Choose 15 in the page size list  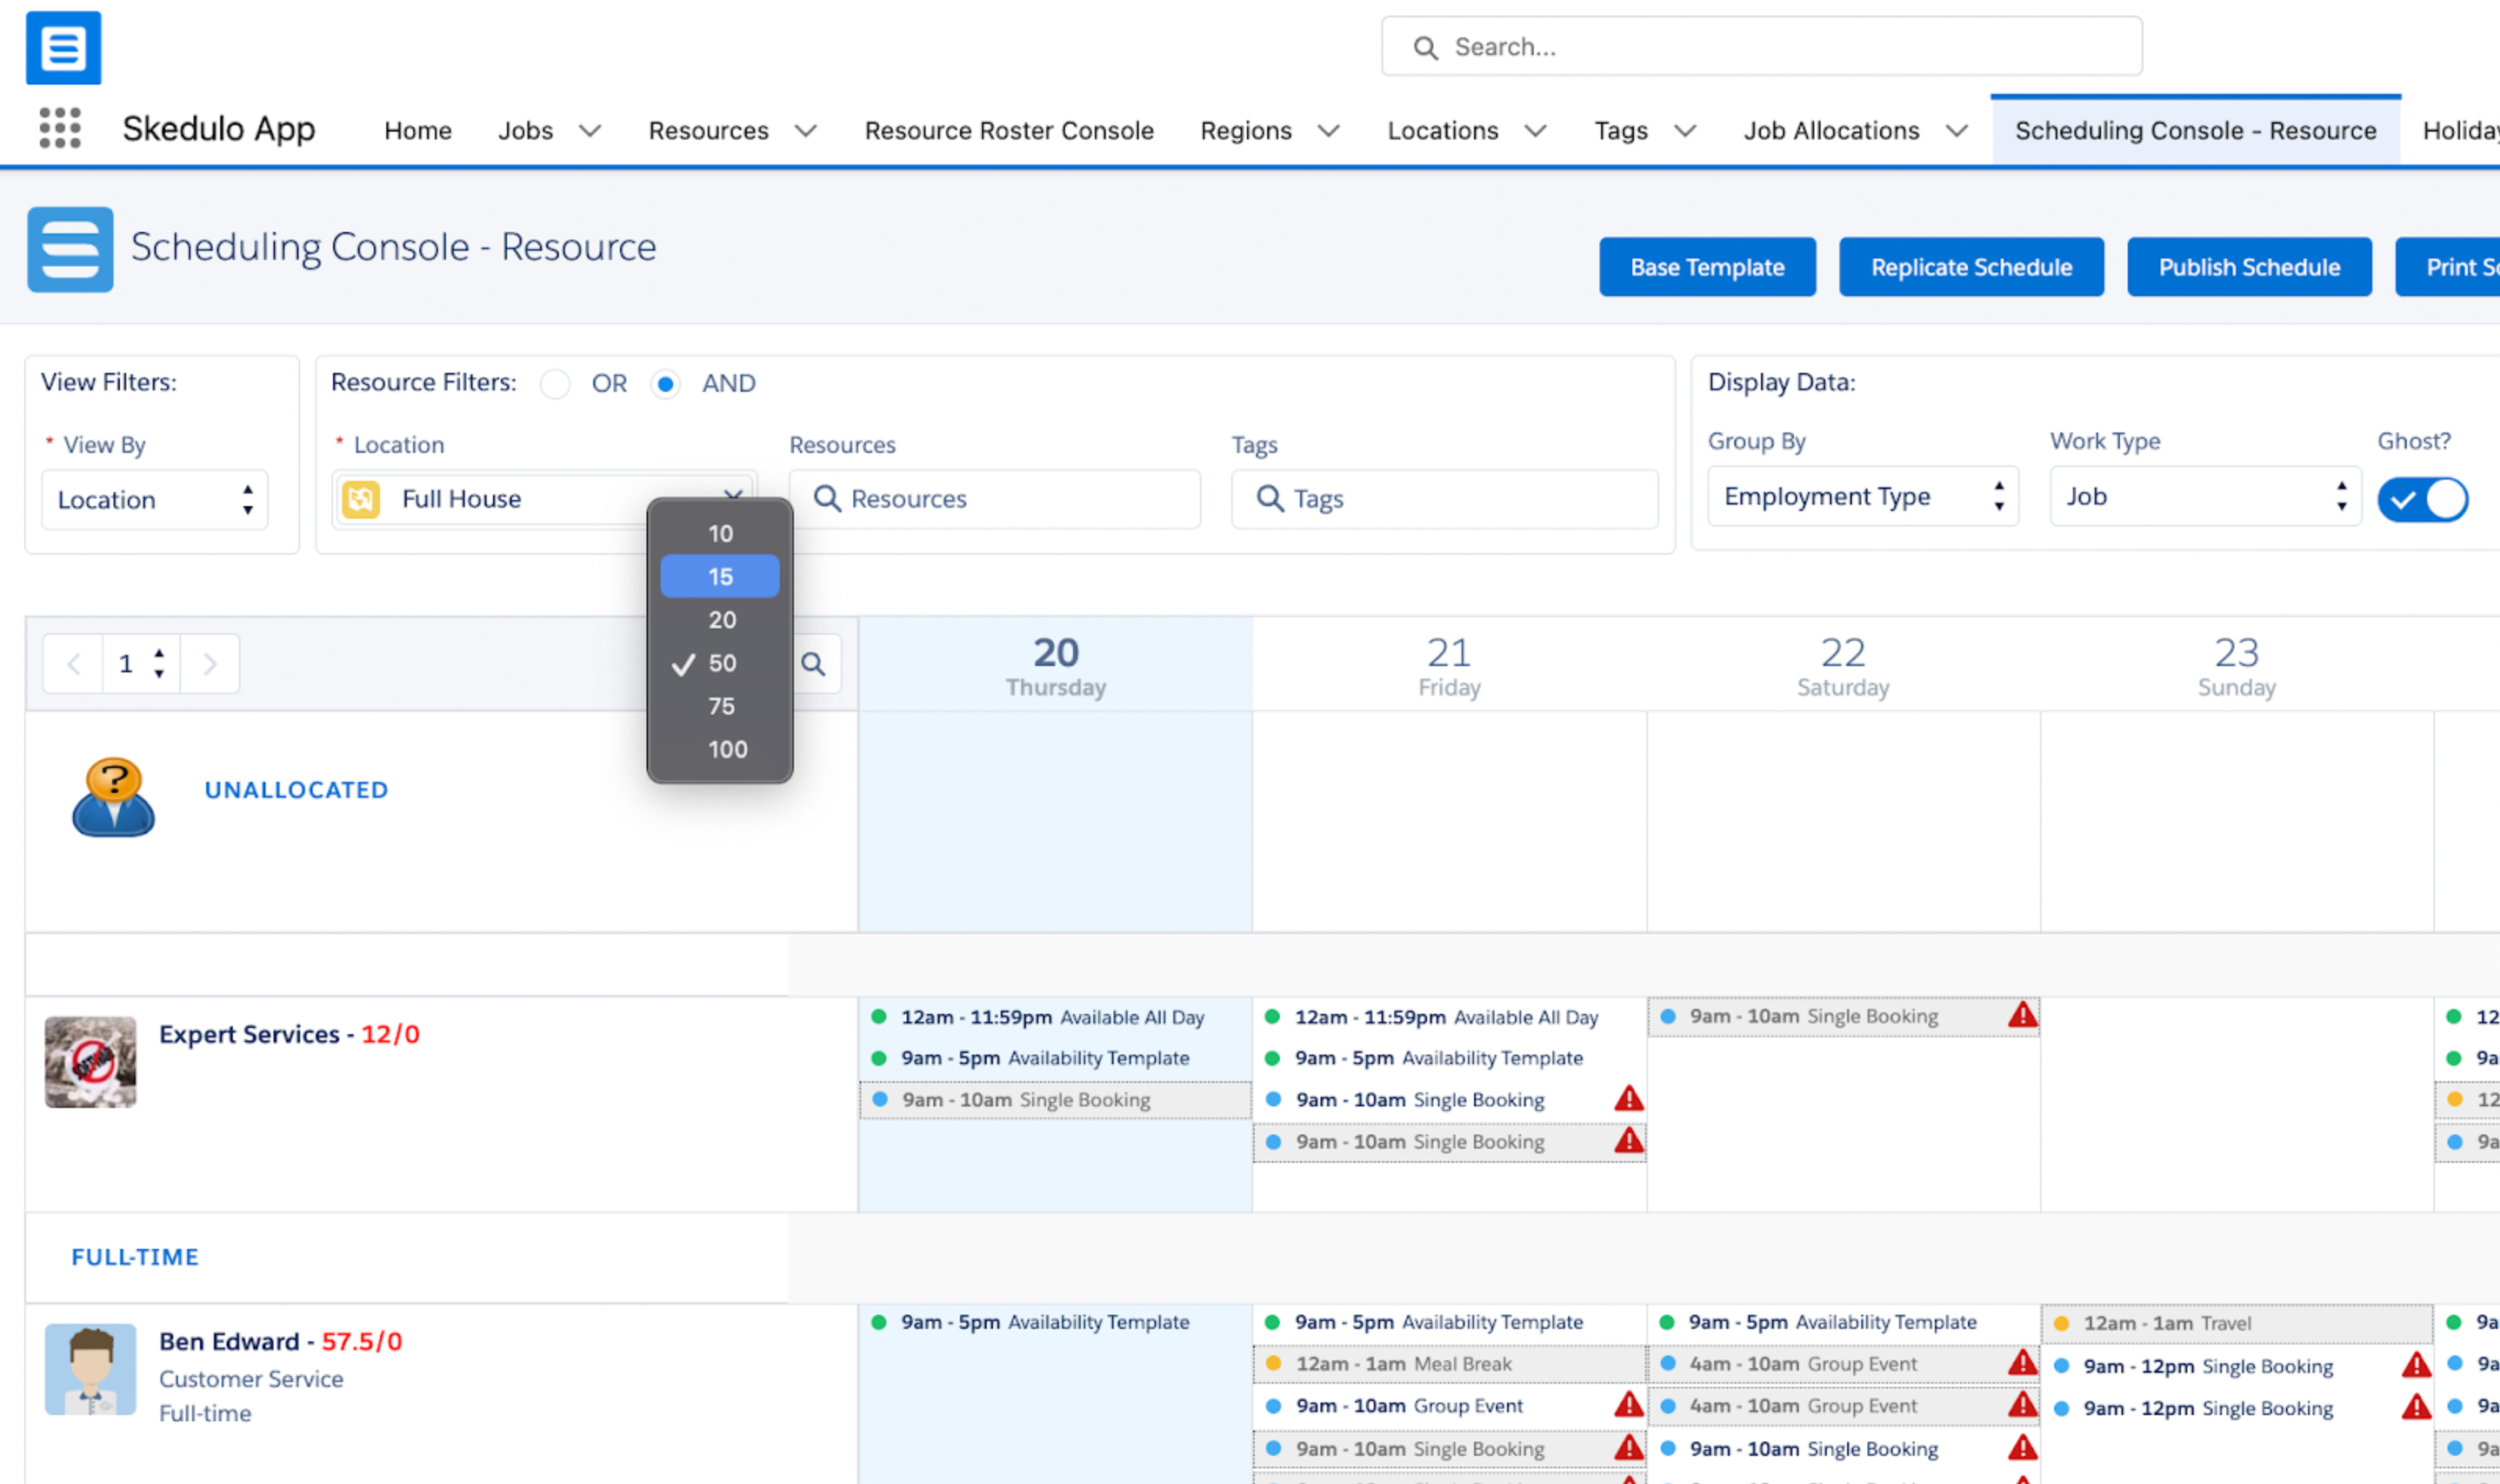pos(720,576)
